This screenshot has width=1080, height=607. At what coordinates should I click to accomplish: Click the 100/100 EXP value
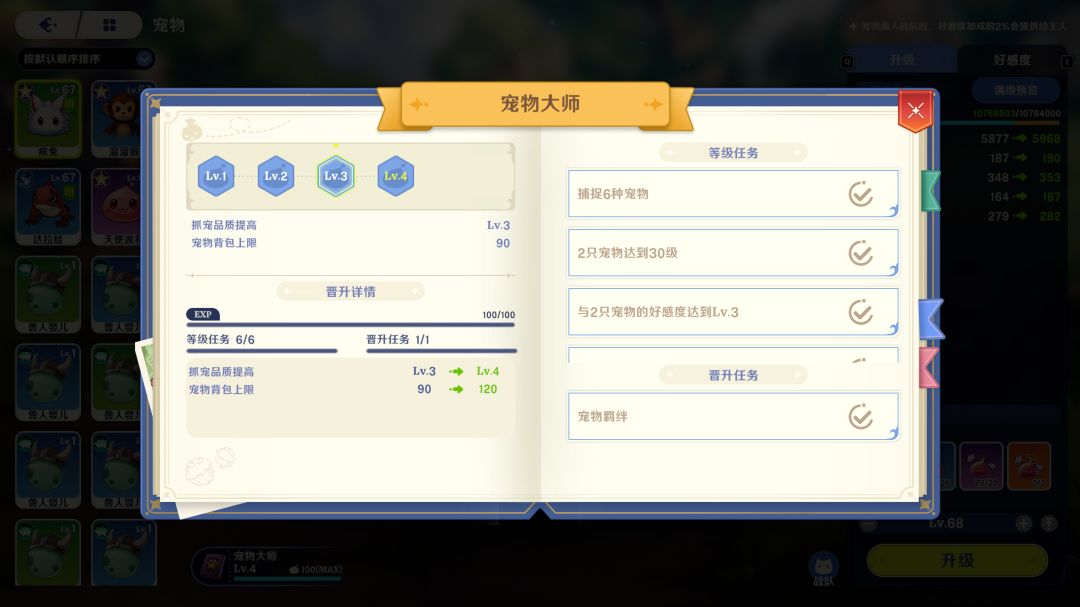tap(499, 315)
